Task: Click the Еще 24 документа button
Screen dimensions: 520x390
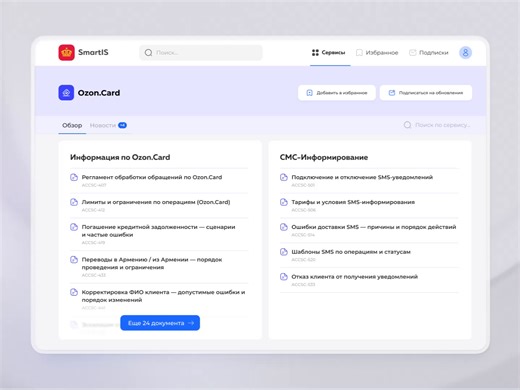Action: click(160, 323)
